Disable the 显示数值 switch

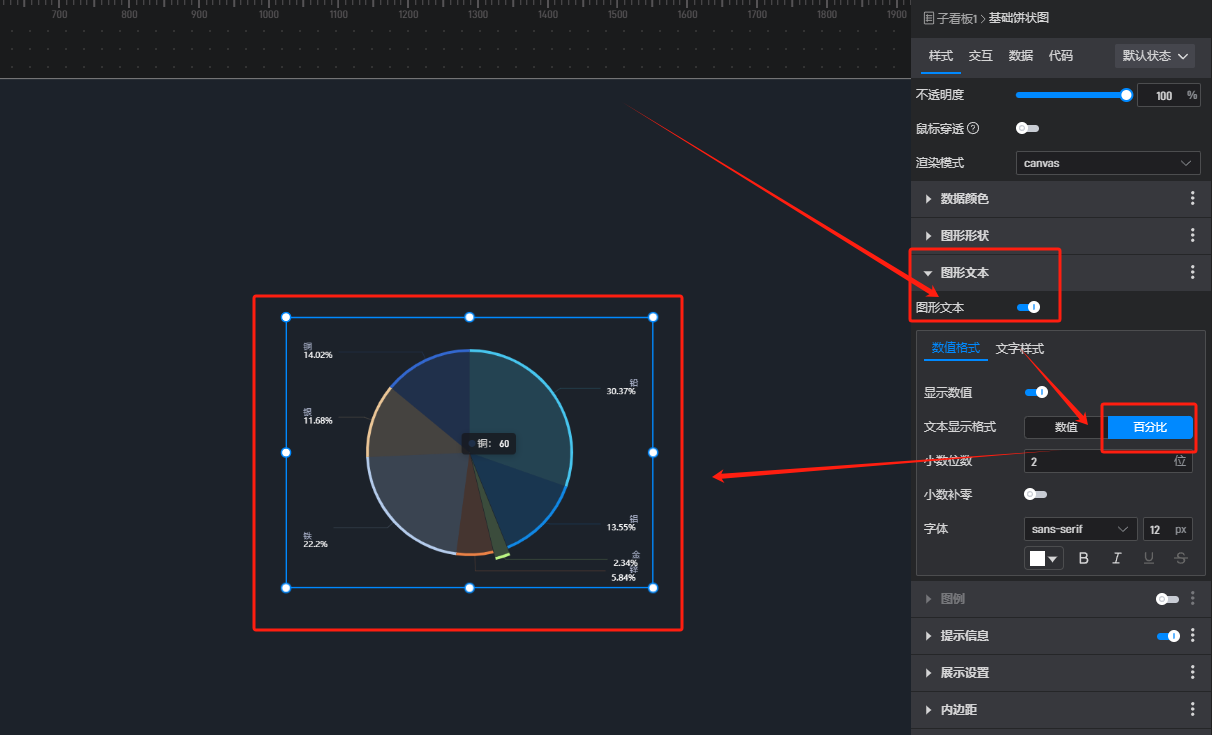point(1036,393)
